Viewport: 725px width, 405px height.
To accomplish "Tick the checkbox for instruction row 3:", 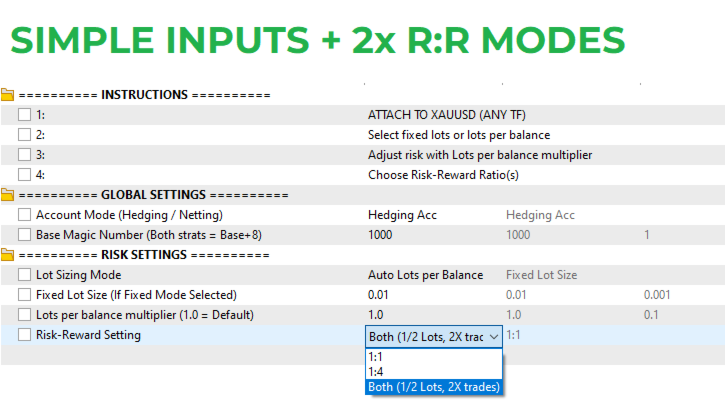I will [x=25, y=154].
